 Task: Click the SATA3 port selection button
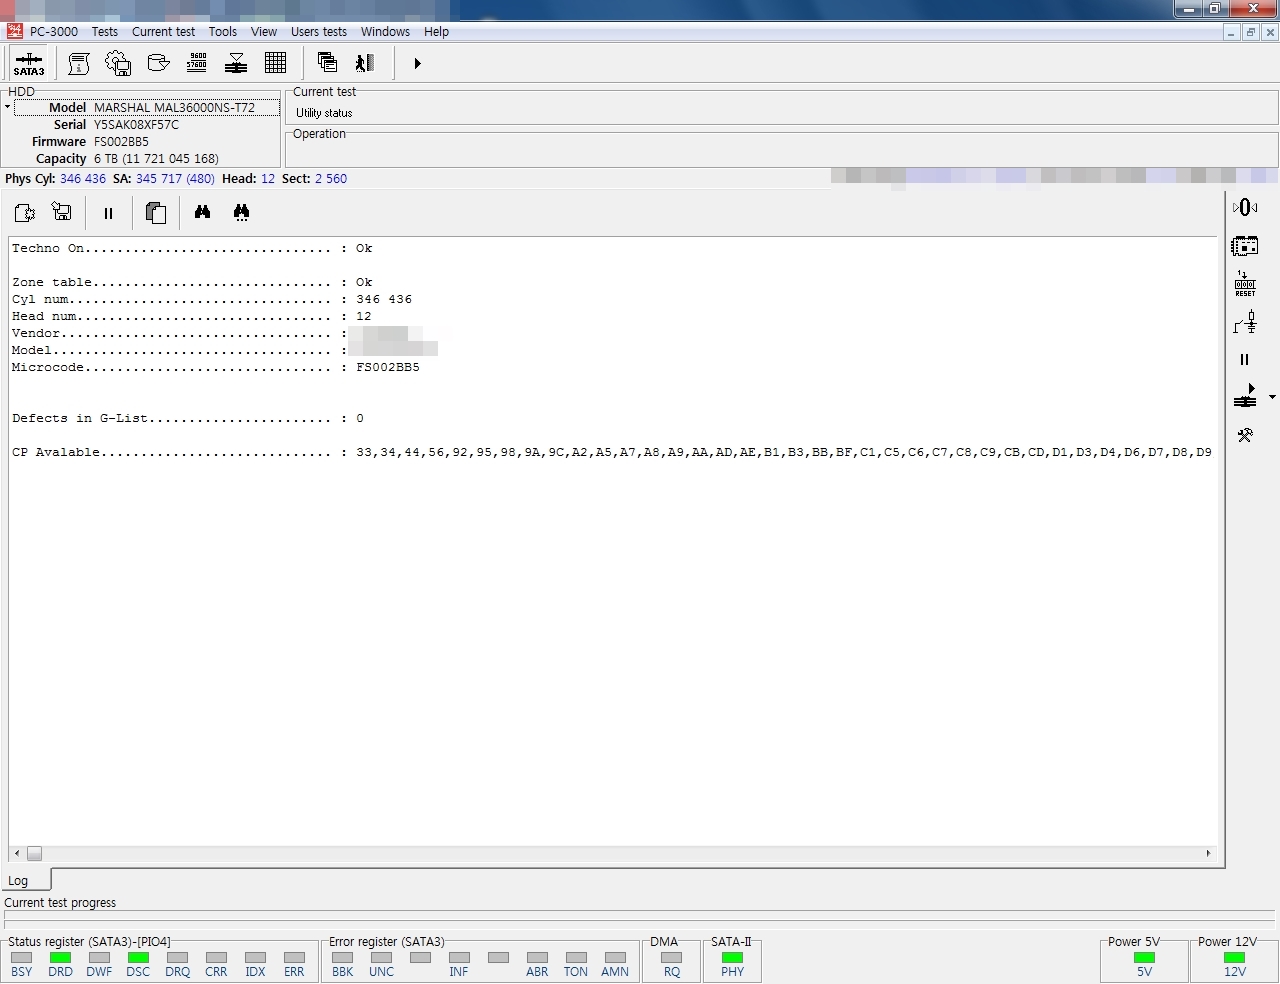29,63
